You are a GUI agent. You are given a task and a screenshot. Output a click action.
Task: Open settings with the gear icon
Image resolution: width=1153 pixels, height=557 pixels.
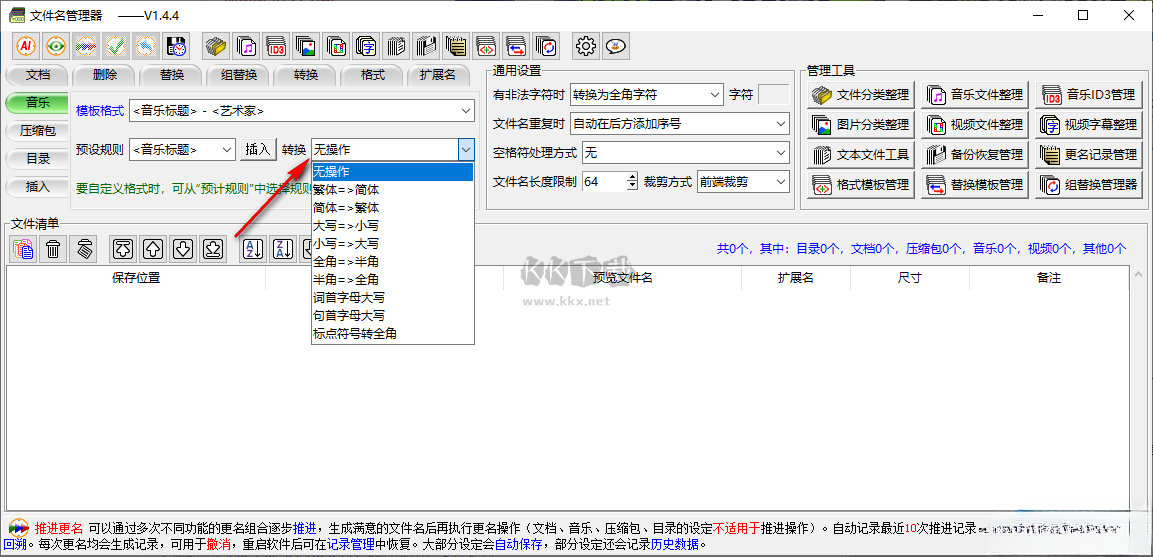(x=586, y=46)
